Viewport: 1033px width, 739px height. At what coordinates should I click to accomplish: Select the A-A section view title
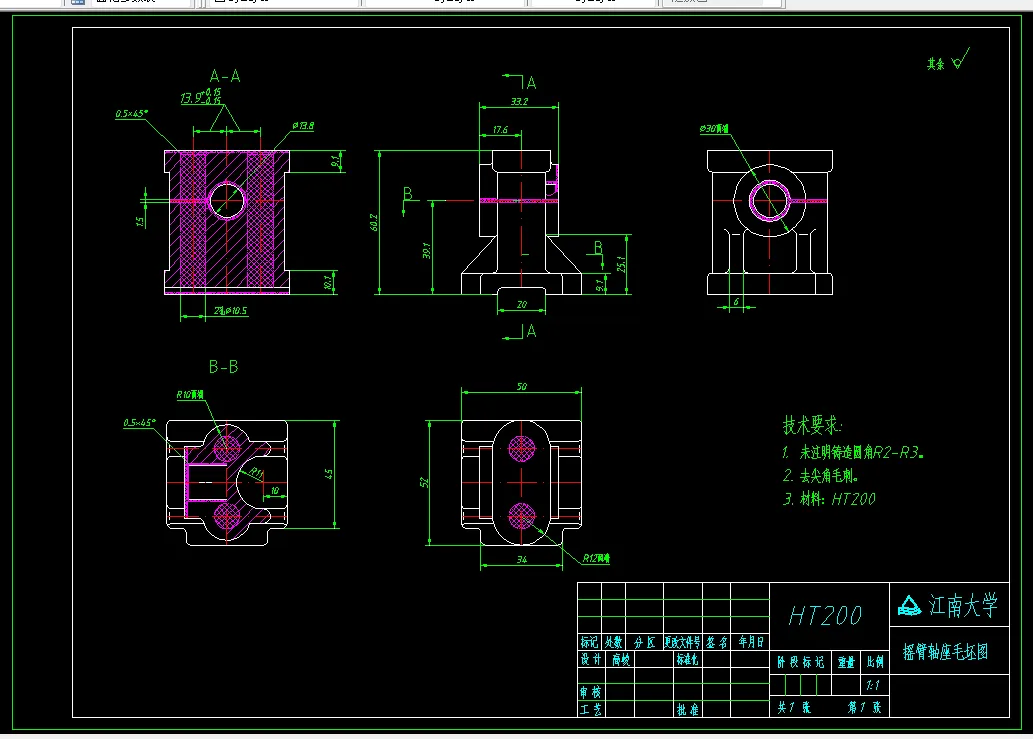[x=225, y=76]
